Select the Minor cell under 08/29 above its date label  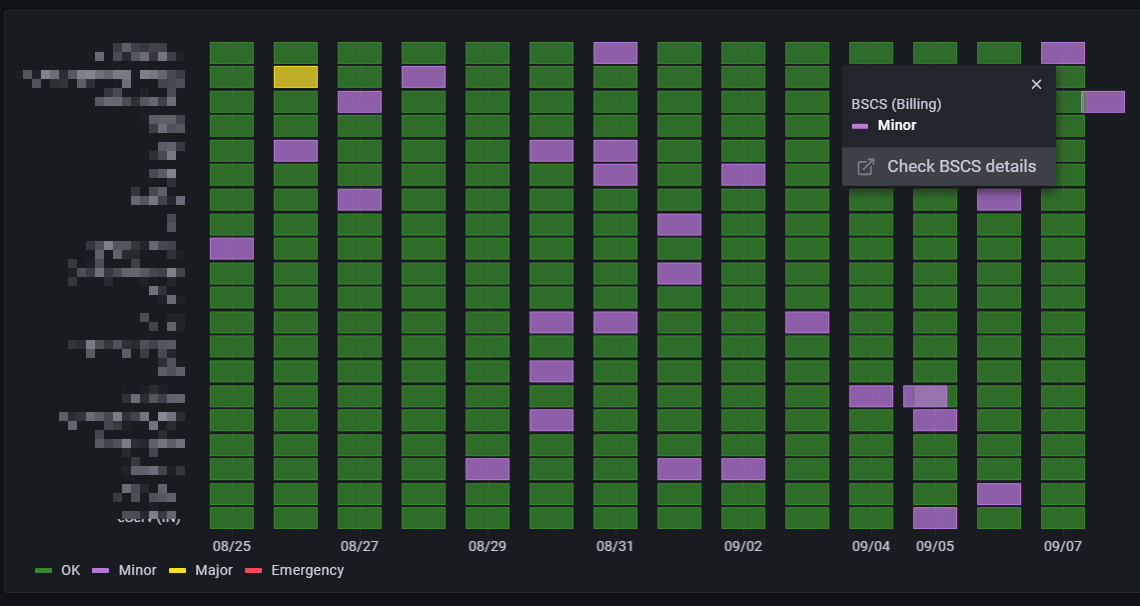point(488,468)
